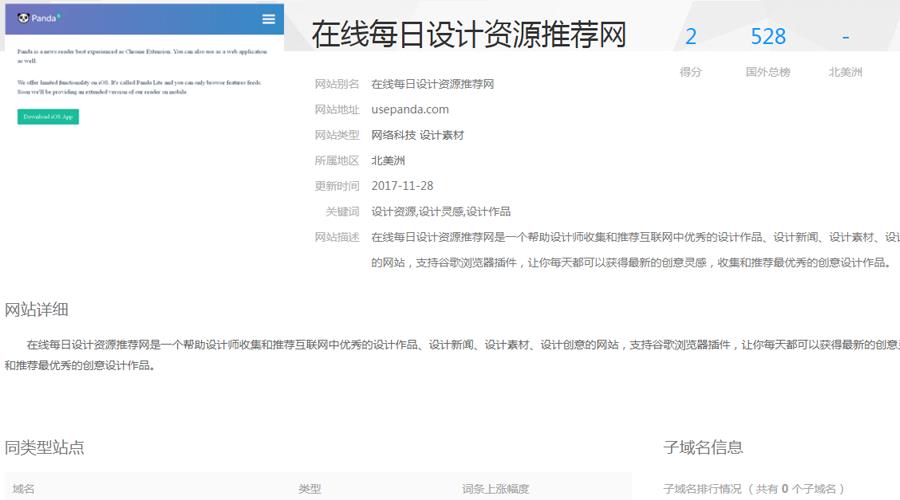Click the 子域名排行情况 subdomain count text

click(x=754, y=489)
